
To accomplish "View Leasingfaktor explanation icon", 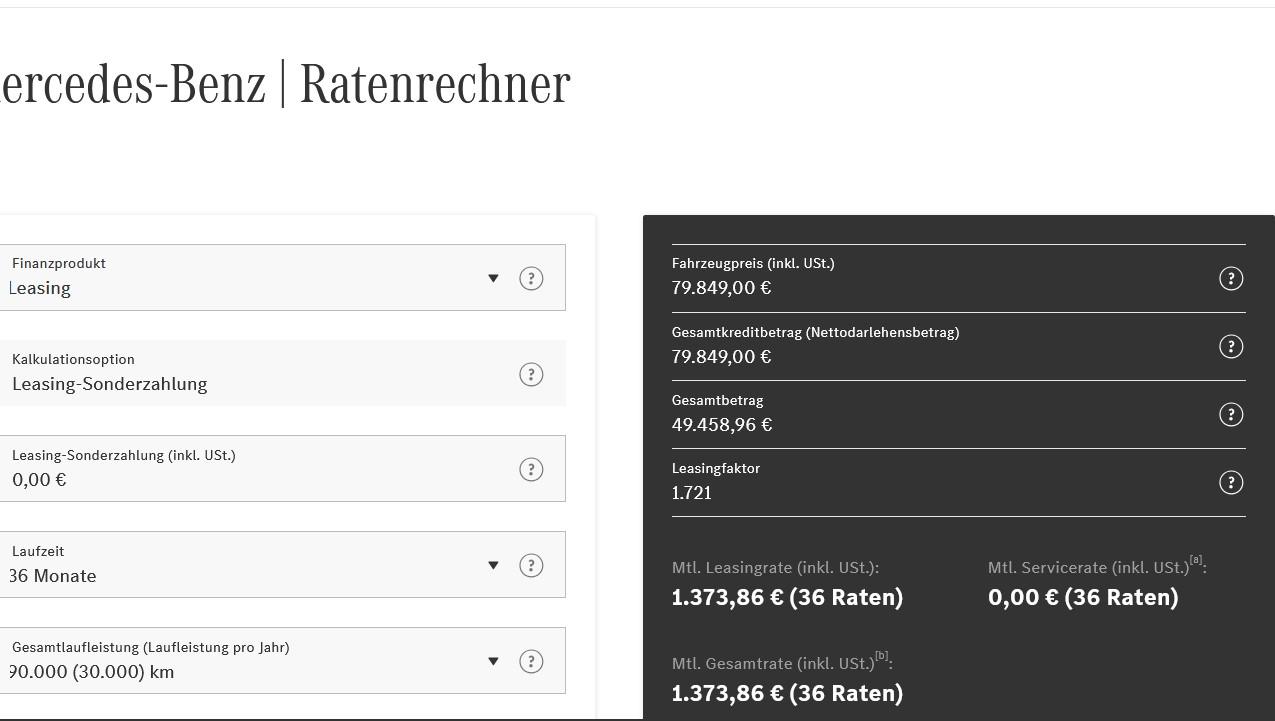I will [1231, 482].
